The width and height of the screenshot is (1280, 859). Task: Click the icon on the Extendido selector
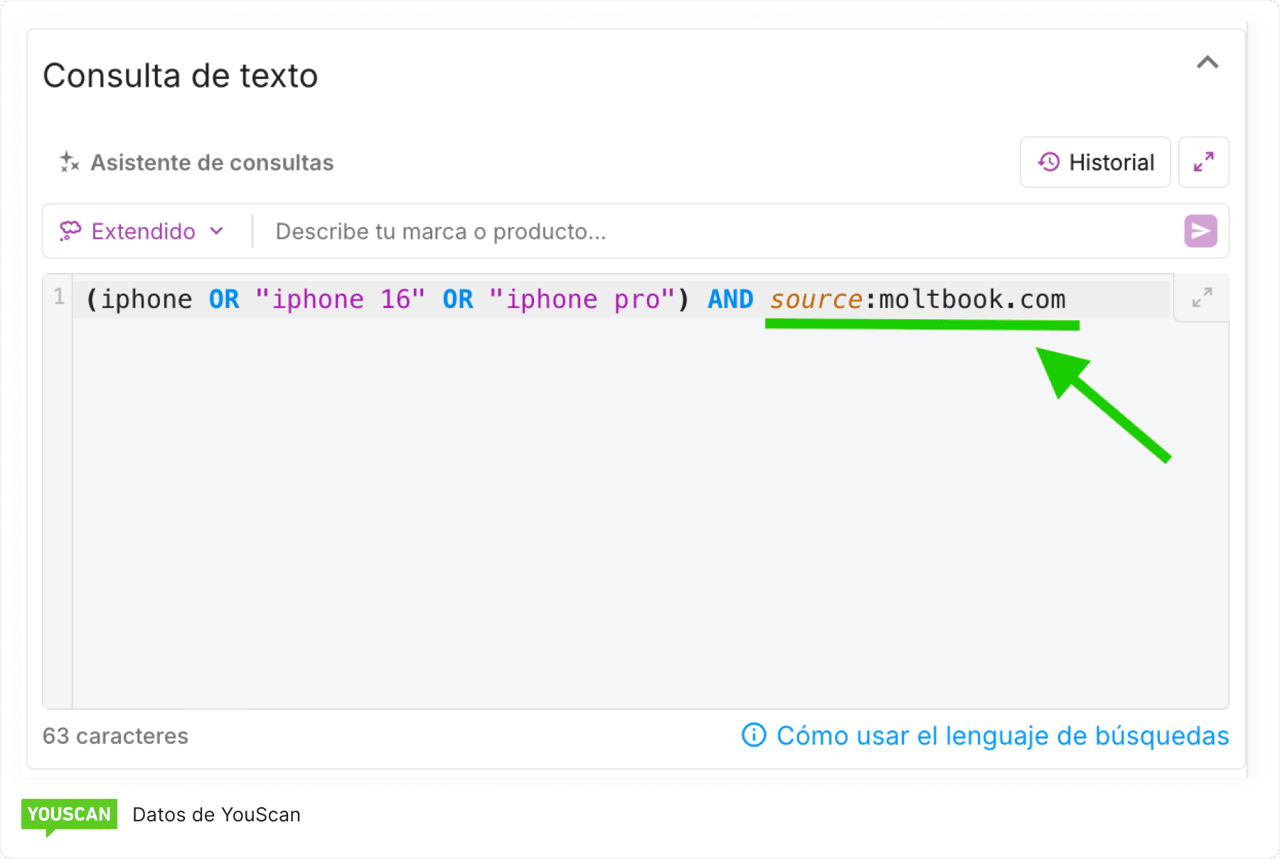click(x=70, y=231)
